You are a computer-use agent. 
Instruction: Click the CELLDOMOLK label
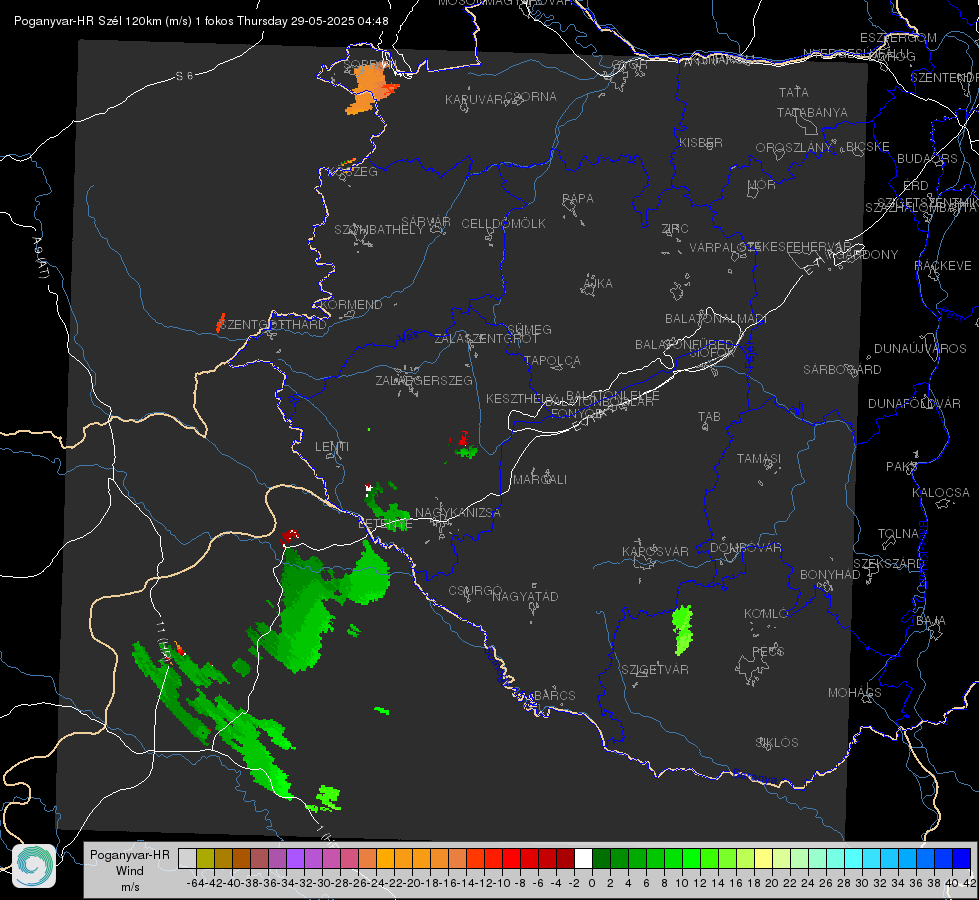coord(504,224)
